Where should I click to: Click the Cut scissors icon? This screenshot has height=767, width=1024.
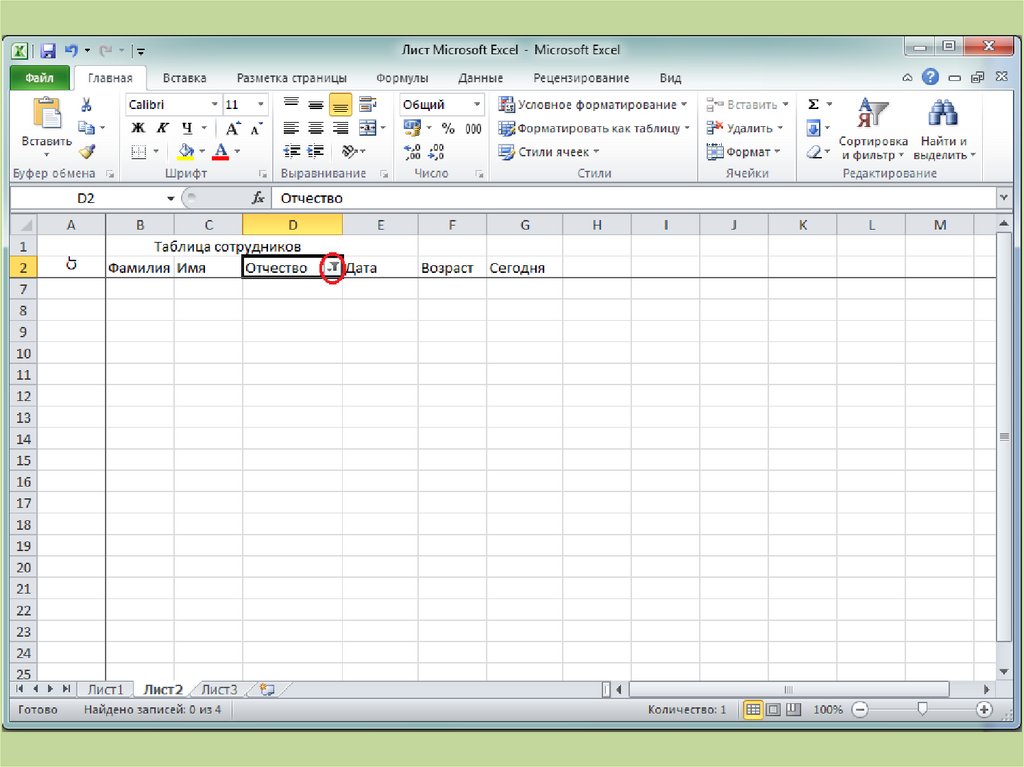tap(86, 105)
